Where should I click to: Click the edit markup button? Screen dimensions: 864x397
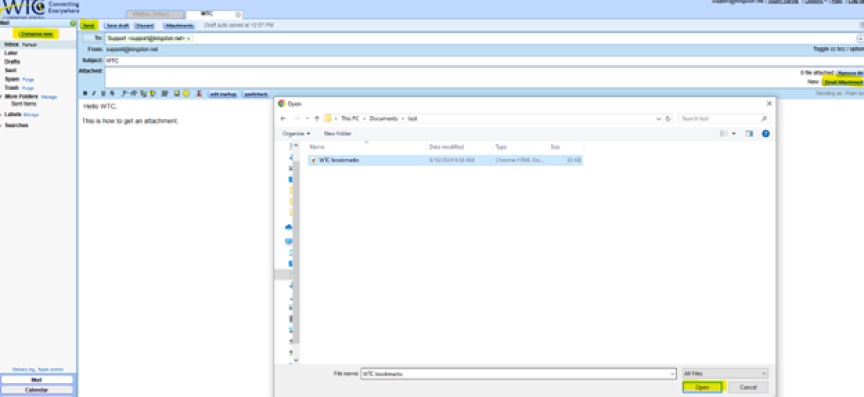223,94
